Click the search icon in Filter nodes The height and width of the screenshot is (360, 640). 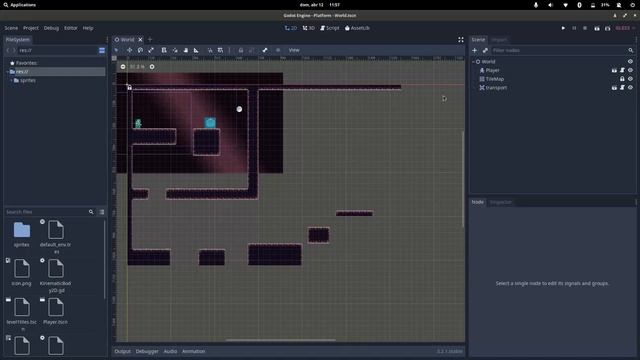click(631, 50)
